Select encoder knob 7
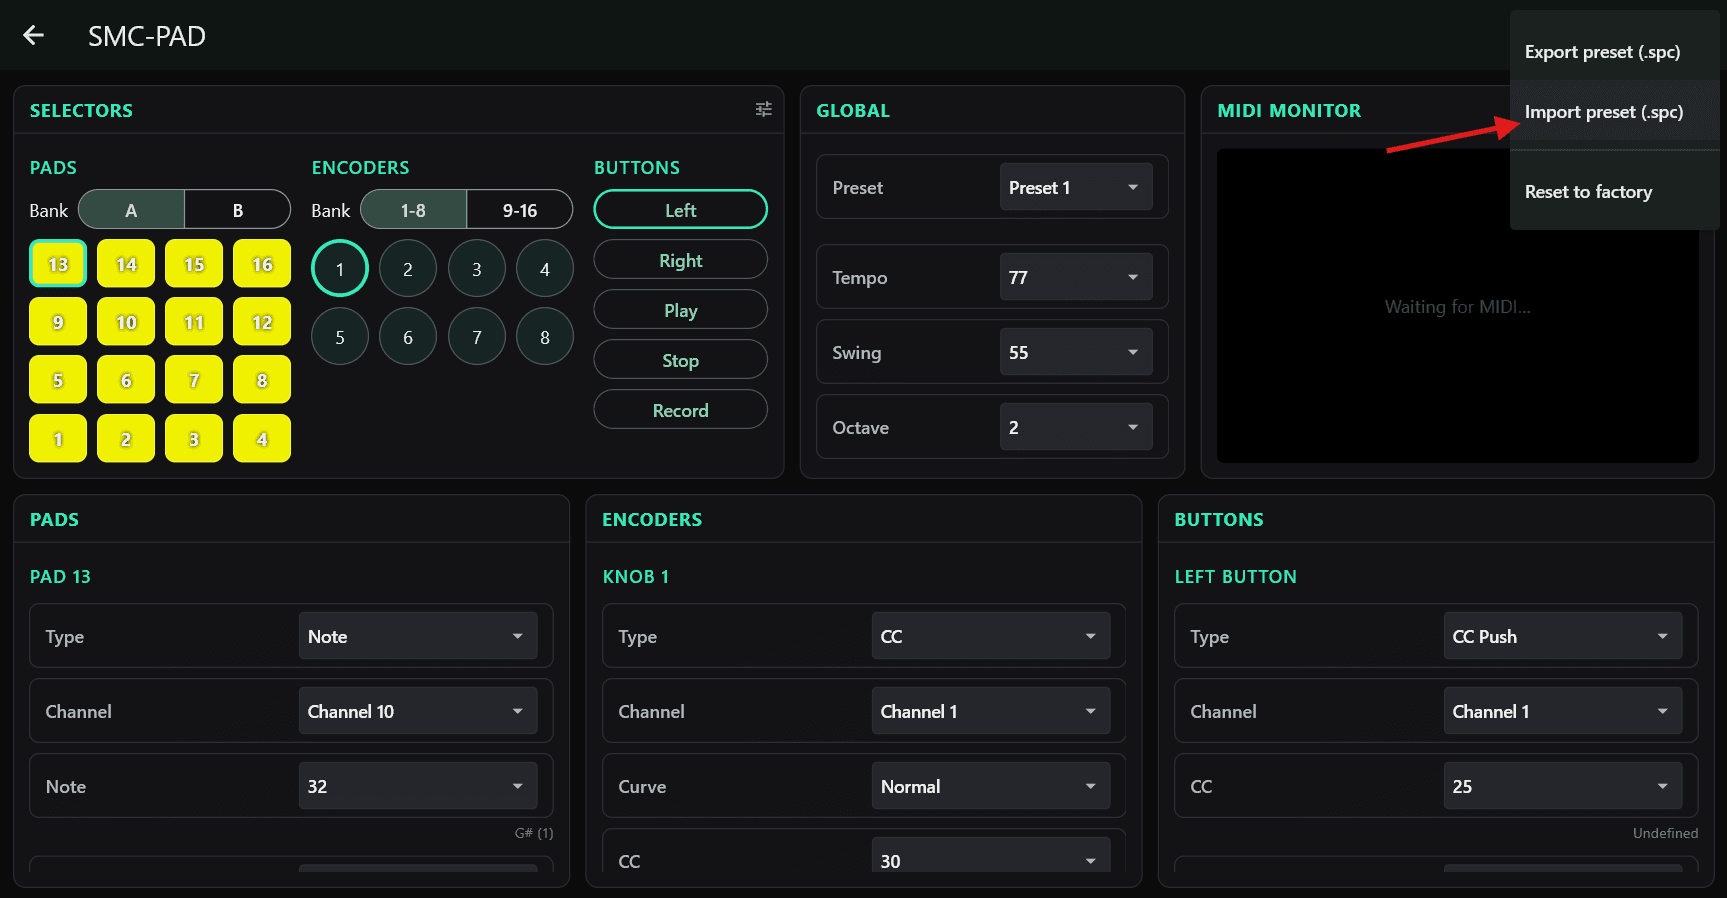The width and height of the screenshot is (1727, 898). click(x=477, y=336)
